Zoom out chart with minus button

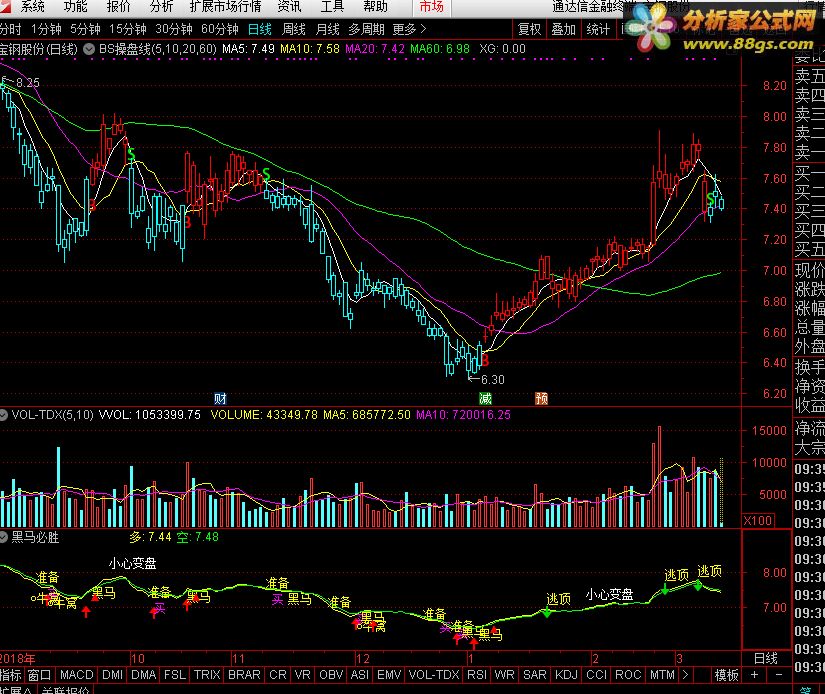tap(779, 675)
